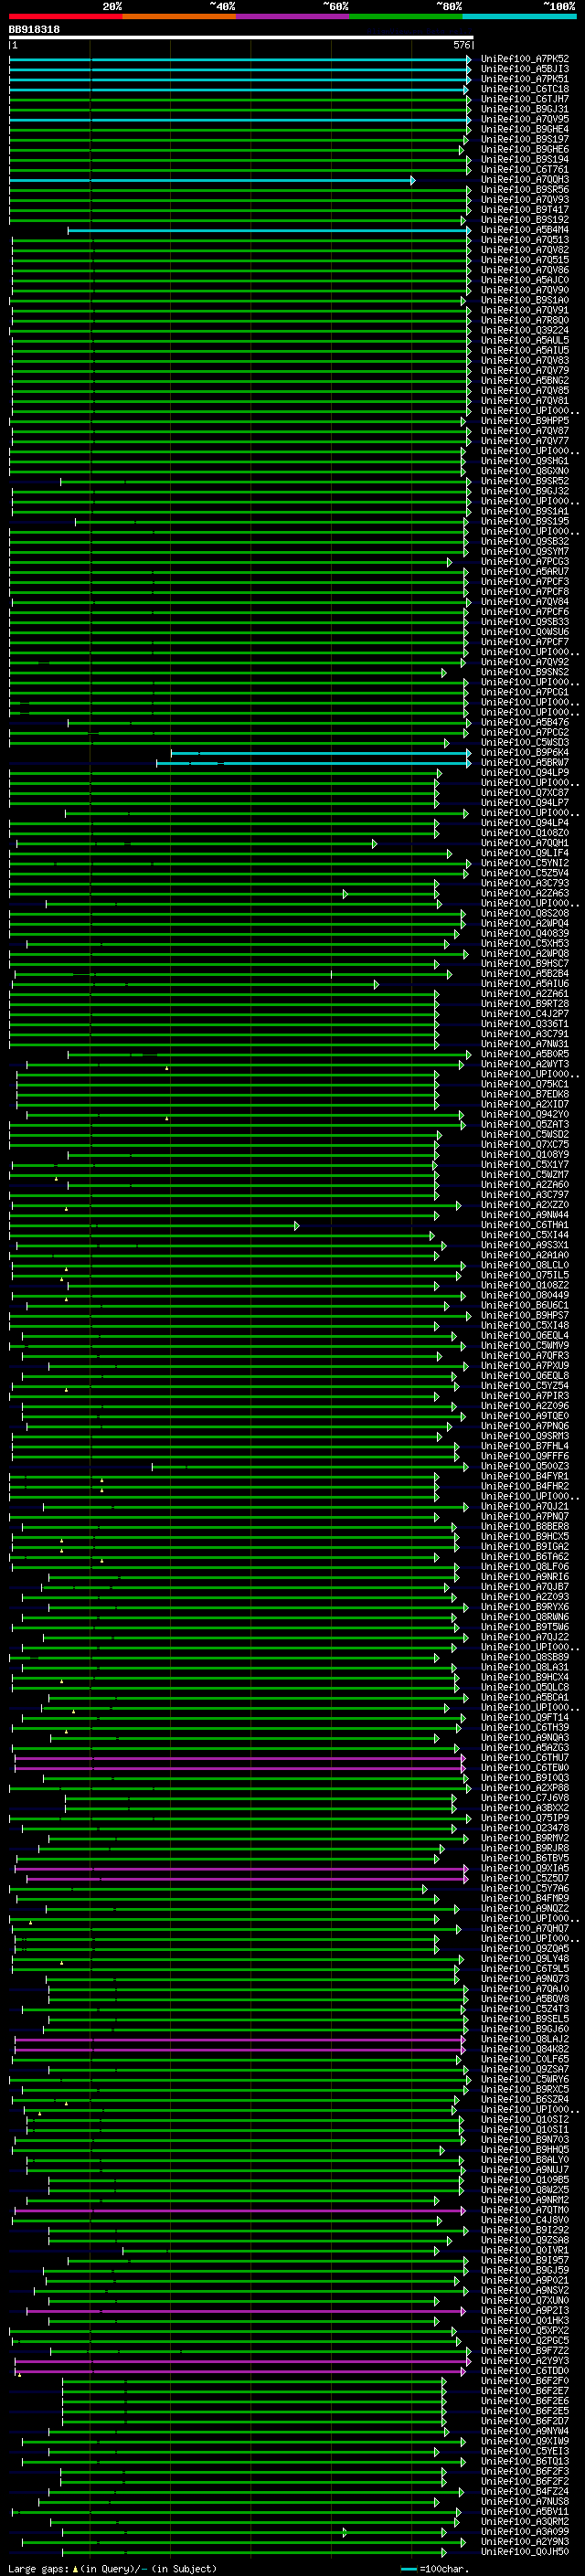Viewport: 585px width, 2576px height.
Task: Click the UniRef100_A7QTM0 label
Action: [x=524, y=2210]
